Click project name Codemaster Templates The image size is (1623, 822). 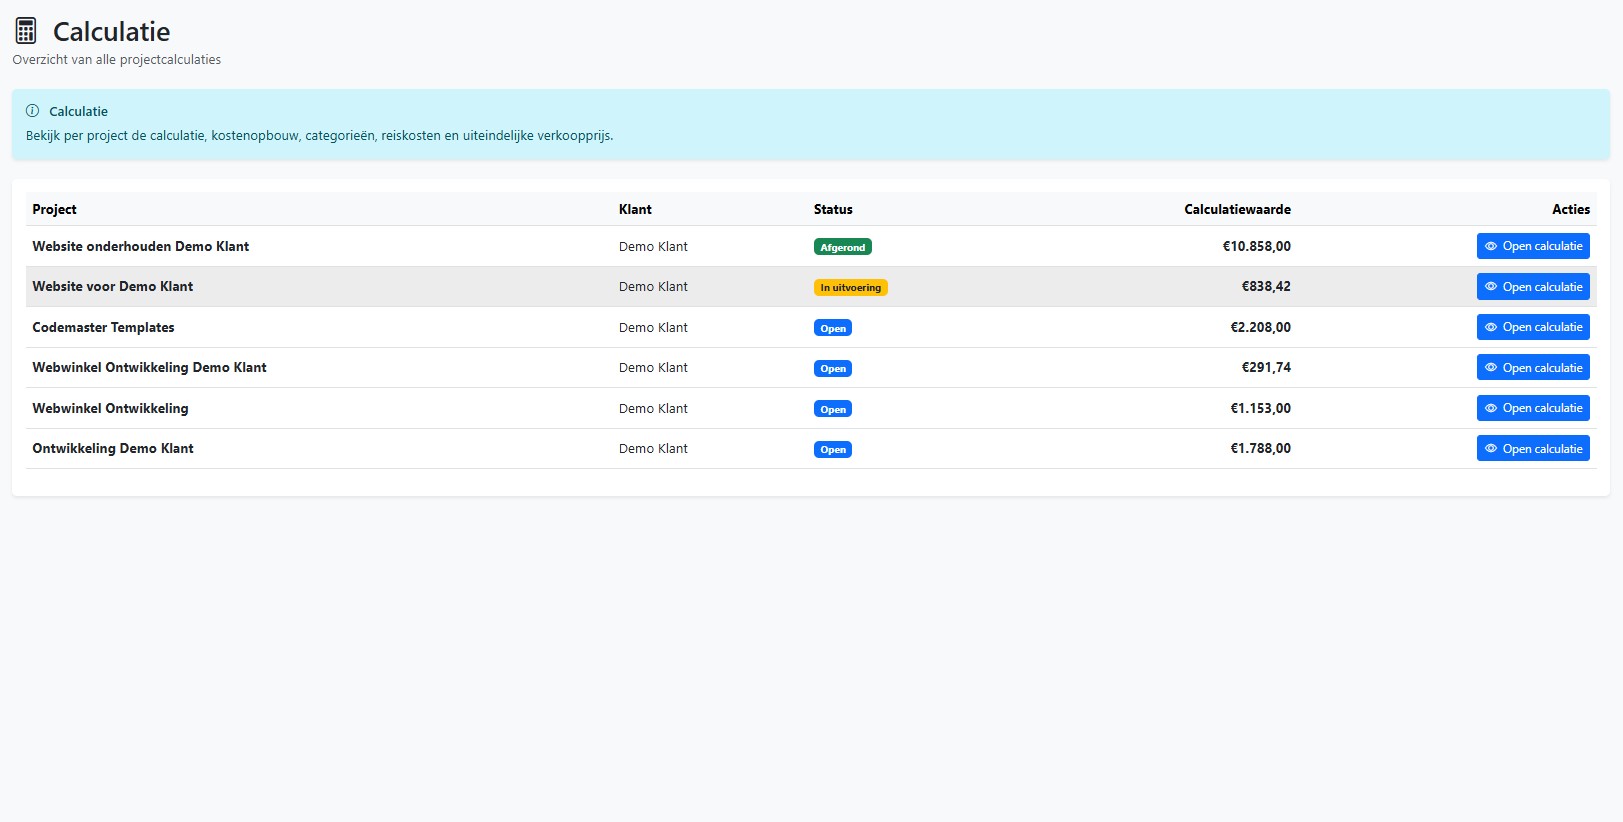click(103, 327)
